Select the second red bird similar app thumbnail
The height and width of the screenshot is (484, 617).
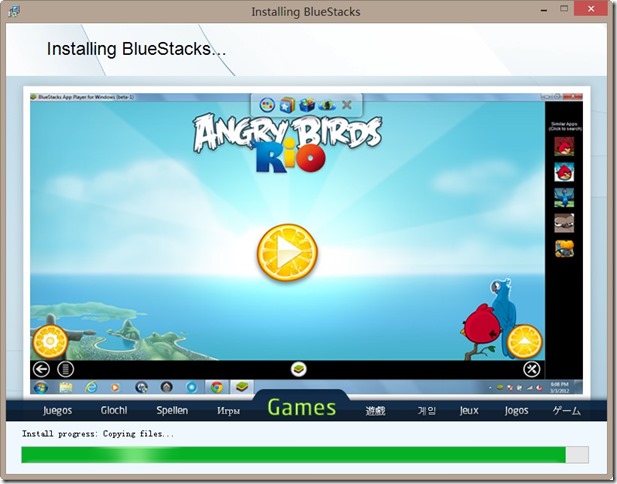pos(564,172)
